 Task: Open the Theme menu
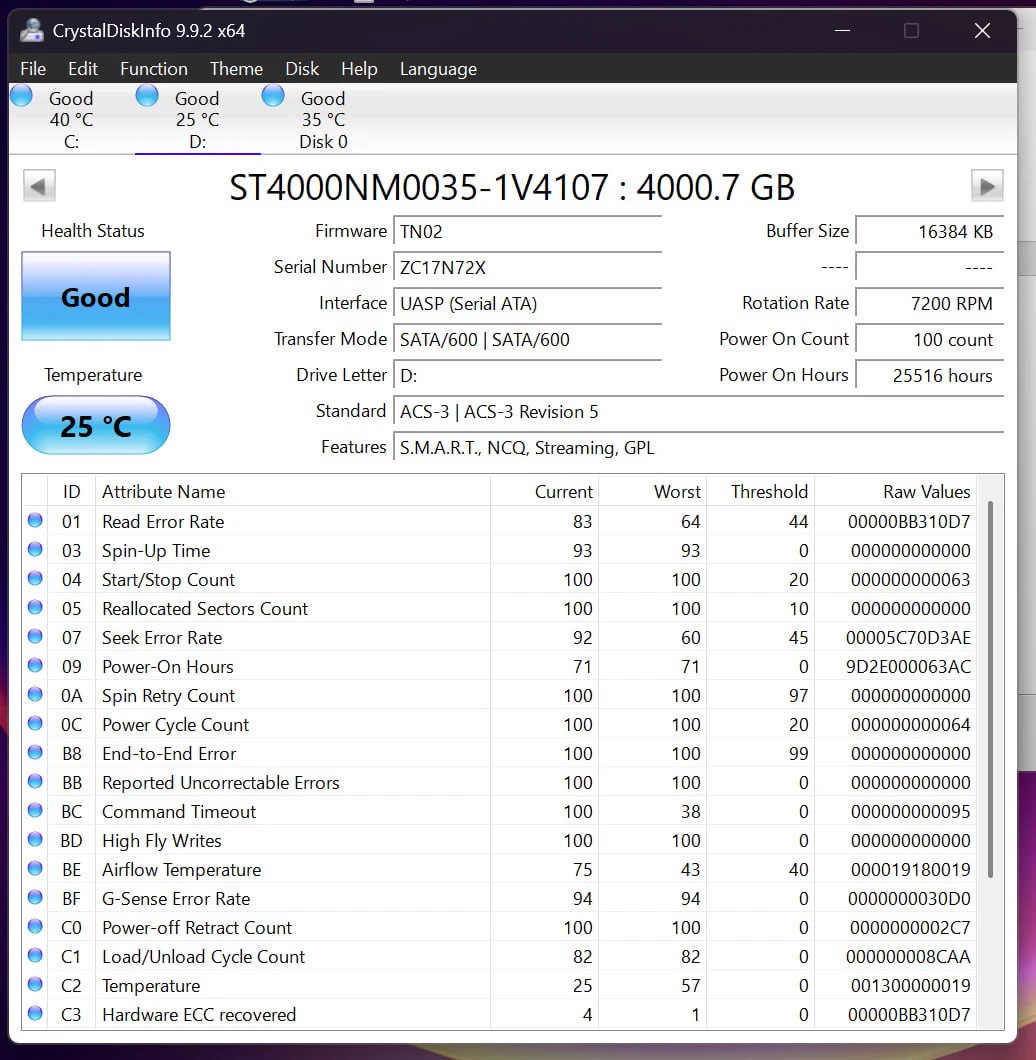pos(236,69)
